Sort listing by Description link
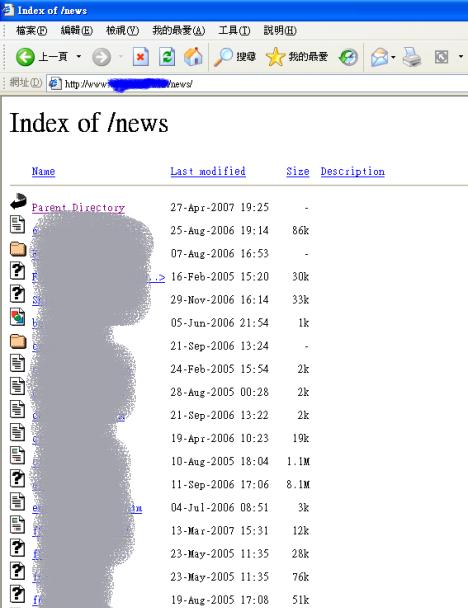Image resolution: width=468 pixels, height=608 pixels. click(x=352, y=171)
